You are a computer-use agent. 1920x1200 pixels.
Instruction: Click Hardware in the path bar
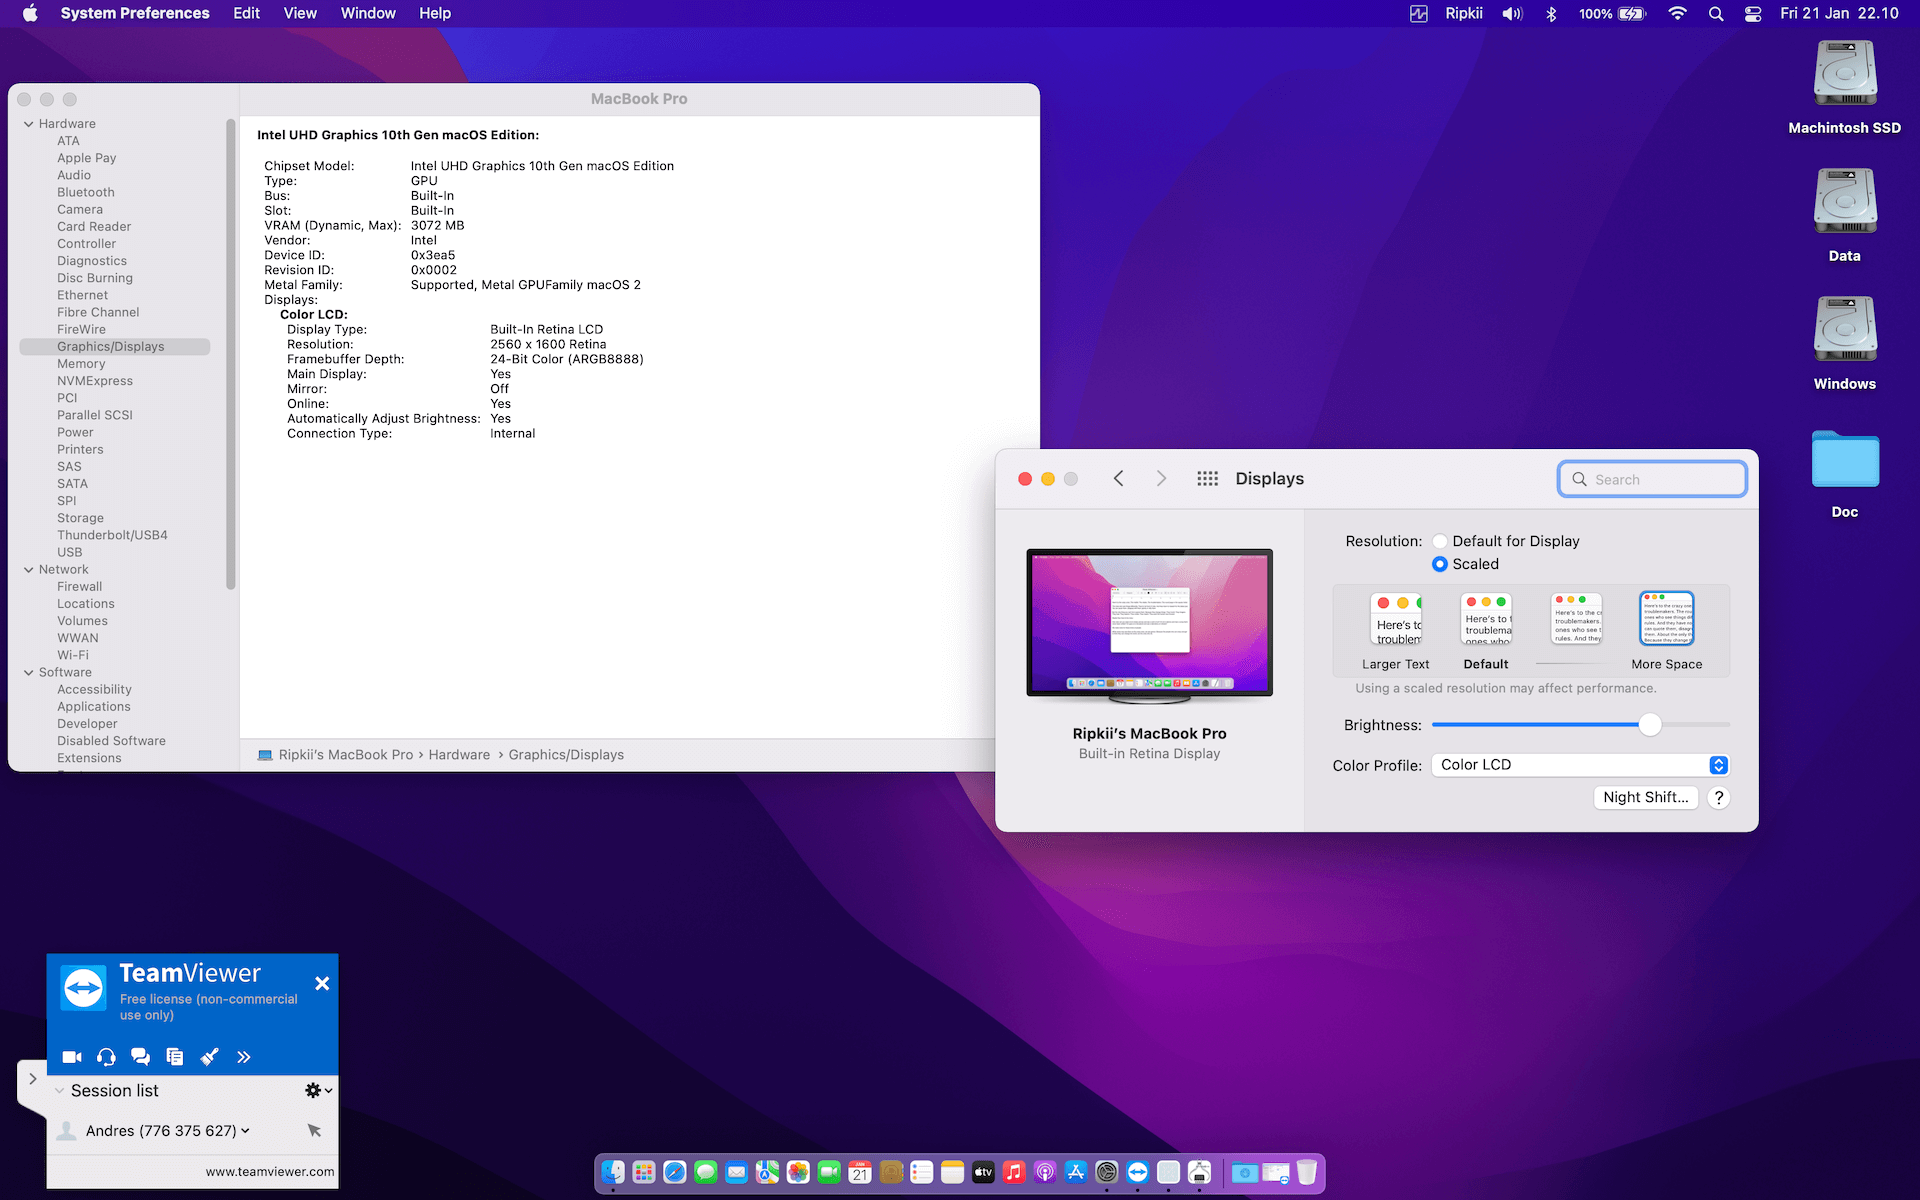[x=459, y=755]
